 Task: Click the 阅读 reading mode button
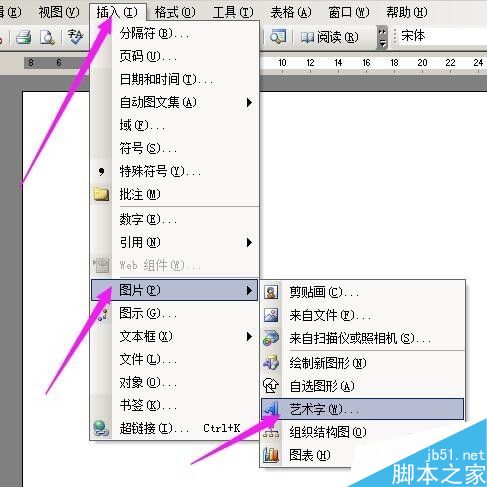(329, 37)
